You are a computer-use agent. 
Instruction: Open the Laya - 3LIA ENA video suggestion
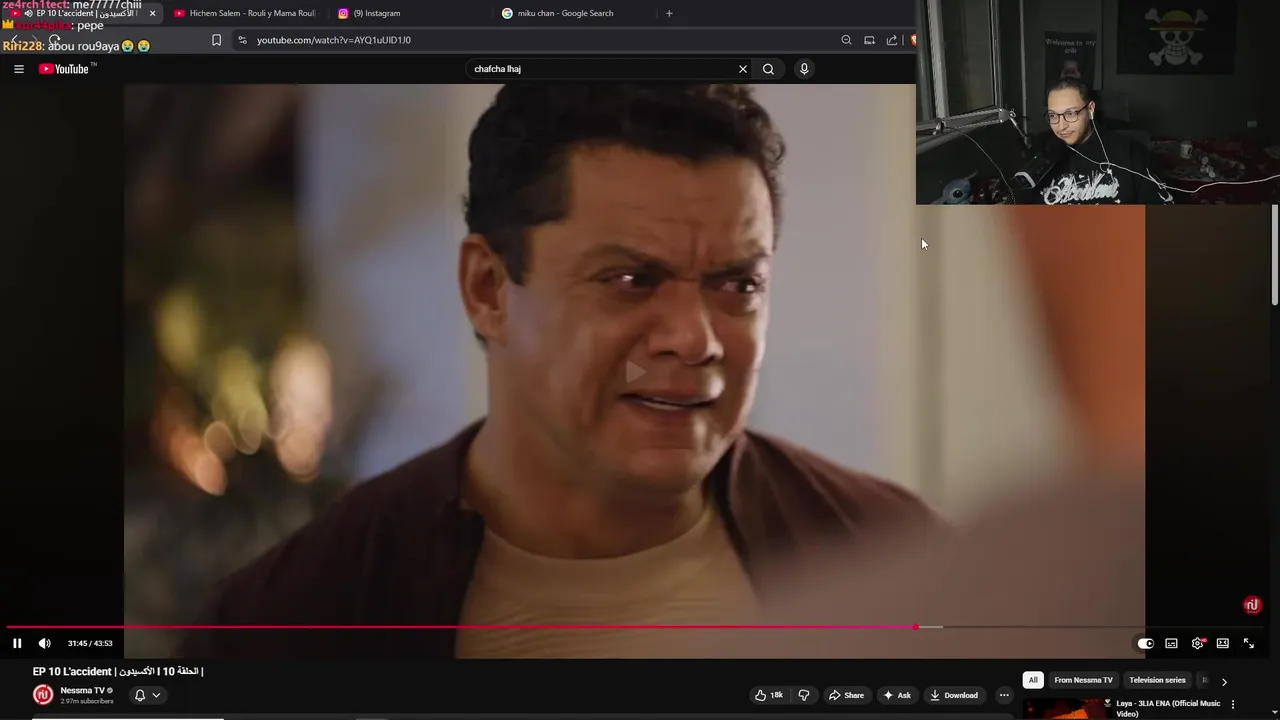(1168, 708)
